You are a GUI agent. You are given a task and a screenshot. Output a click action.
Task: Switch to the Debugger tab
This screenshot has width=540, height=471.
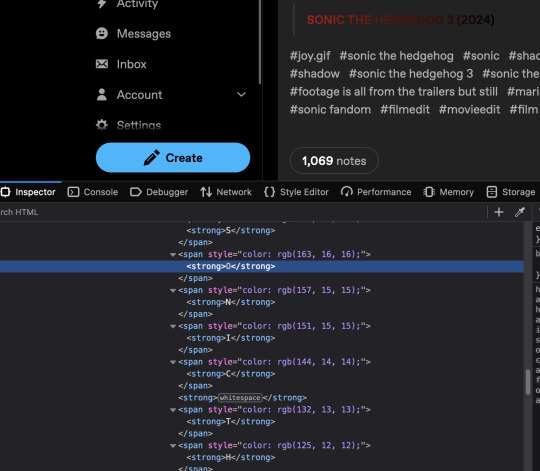(x=159, y=192)
